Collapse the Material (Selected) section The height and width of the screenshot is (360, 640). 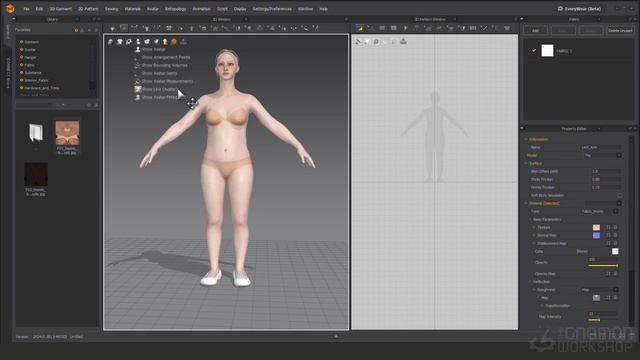pos(526,203)
